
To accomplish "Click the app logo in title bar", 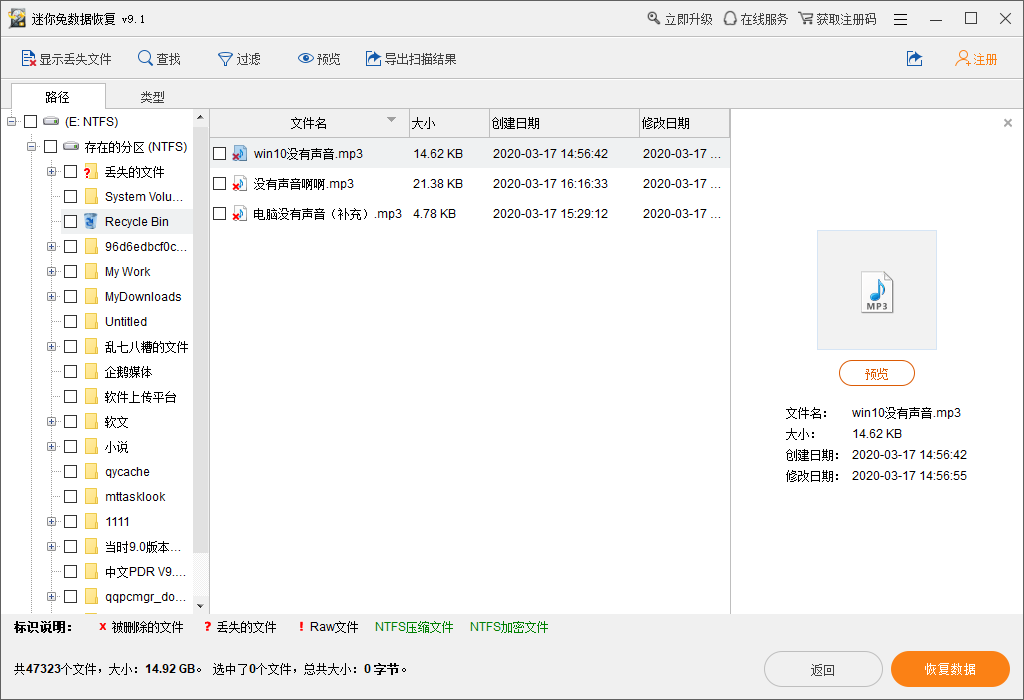I will (x=17, y=18).
